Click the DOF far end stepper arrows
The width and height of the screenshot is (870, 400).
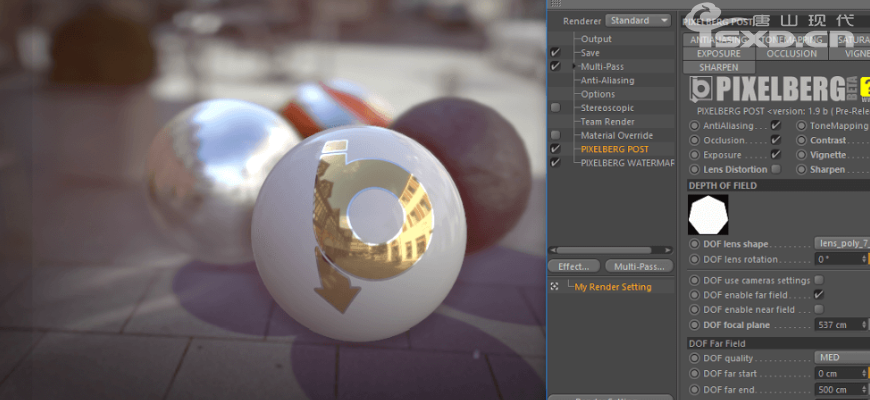[x=863, y=389]
